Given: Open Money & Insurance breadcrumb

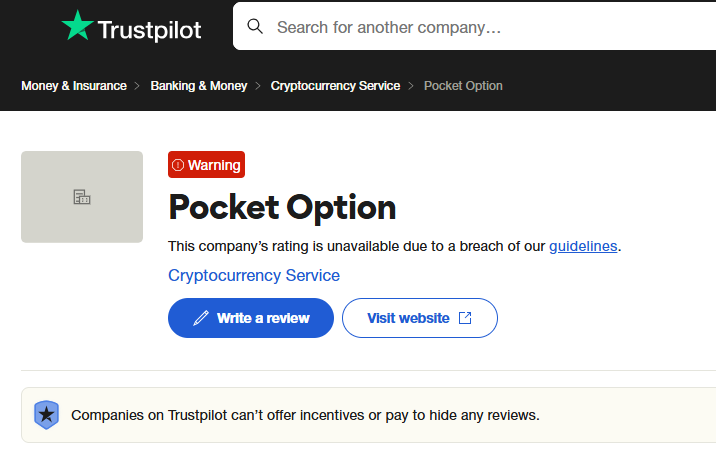Looking at the screenshot, I should tap(74, 86).
